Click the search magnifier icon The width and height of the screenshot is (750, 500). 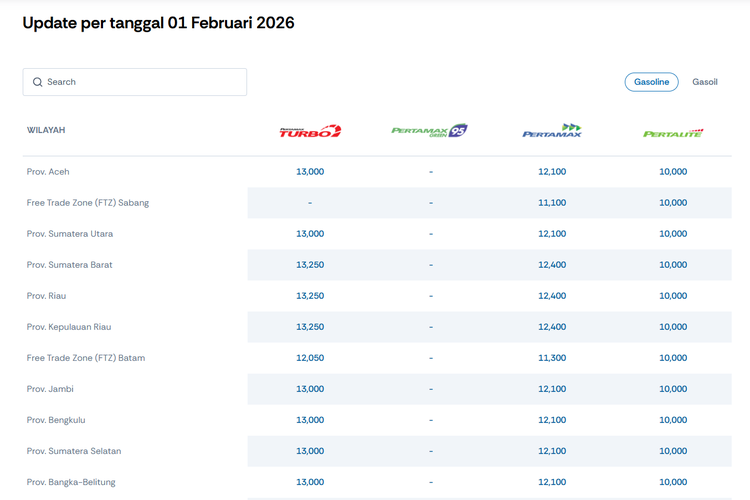coord(37,82)
